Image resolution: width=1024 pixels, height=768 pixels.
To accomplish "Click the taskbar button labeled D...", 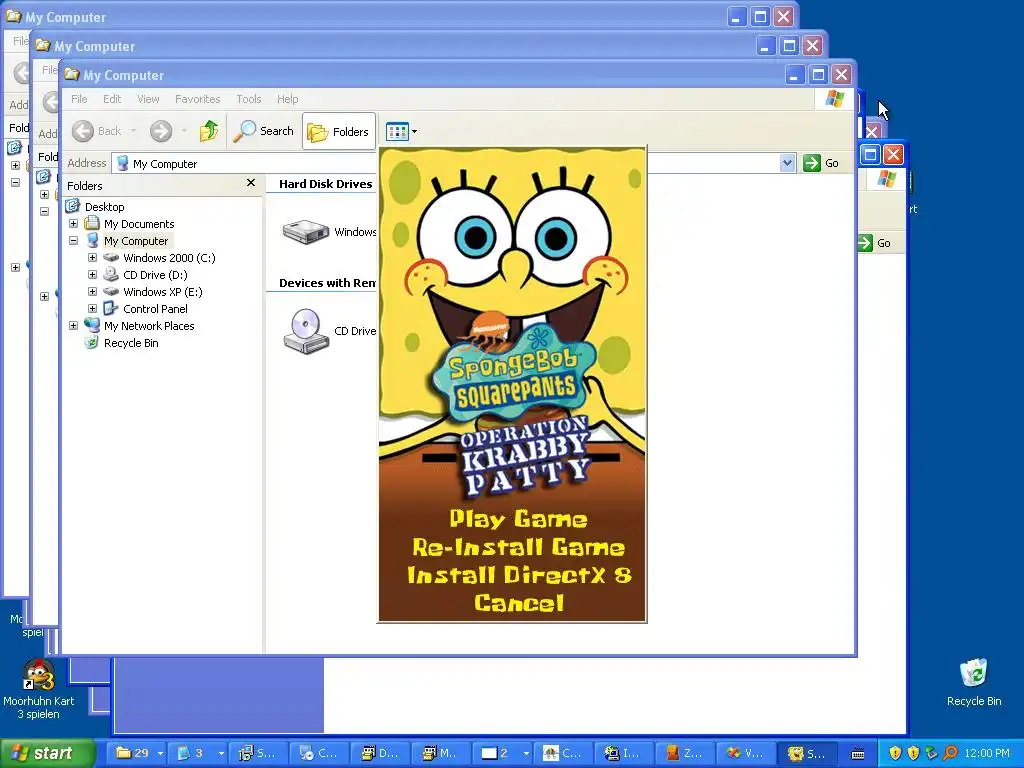I will tap(379, 754).
